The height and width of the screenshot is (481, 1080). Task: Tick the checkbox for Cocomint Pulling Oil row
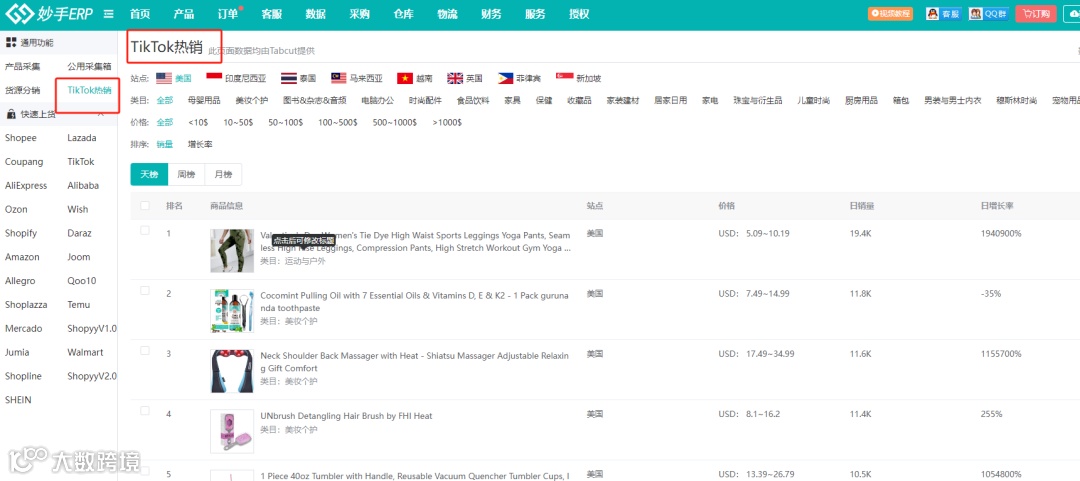pyautogui.click(x=145, y=291)
